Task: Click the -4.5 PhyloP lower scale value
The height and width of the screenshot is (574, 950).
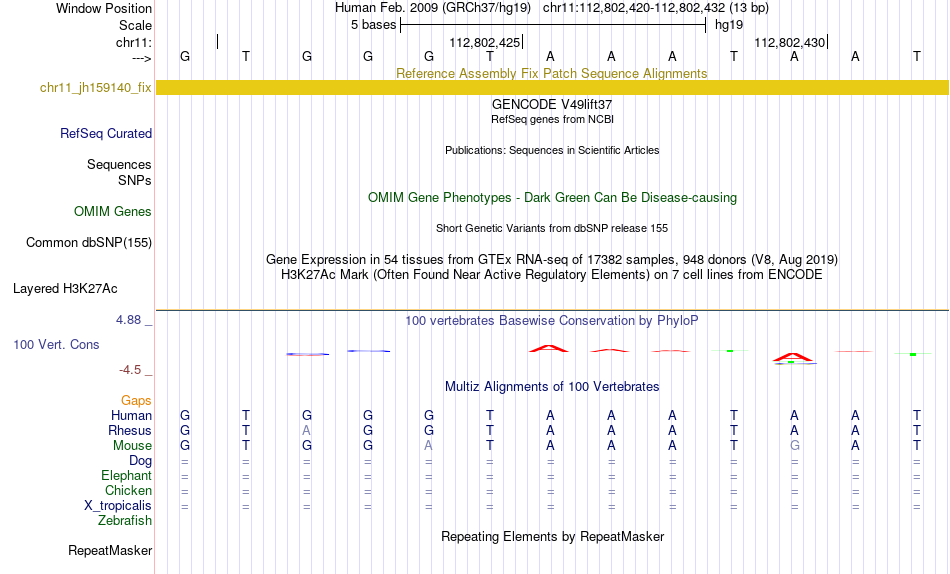Action: pos(130,370)
